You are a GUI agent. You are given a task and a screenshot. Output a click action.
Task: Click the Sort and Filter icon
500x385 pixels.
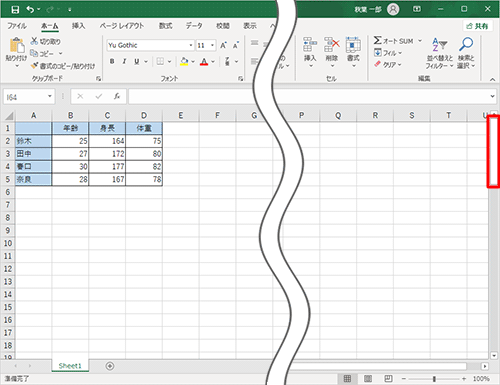pos(439,44)
